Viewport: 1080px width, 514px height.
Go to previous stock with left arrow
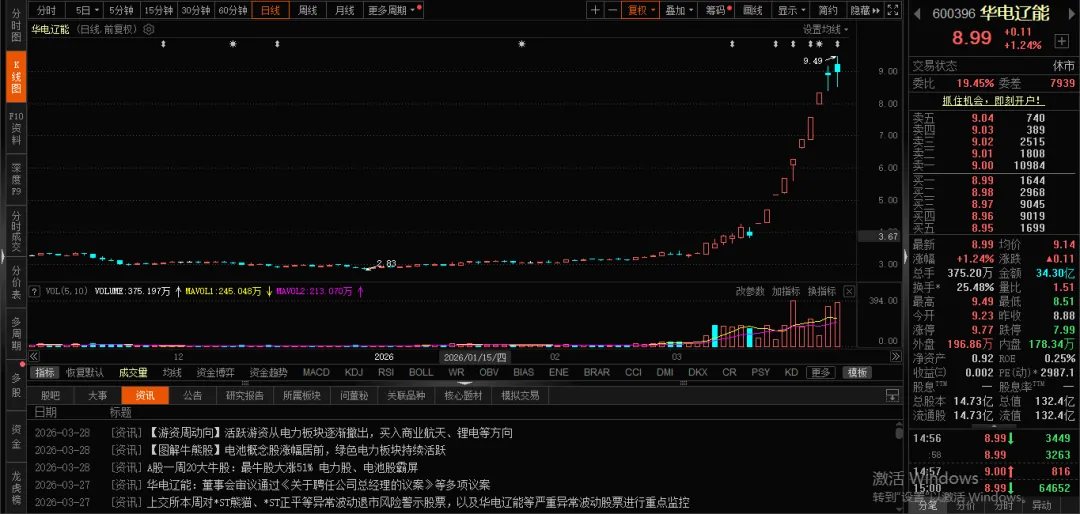(x=917, y=13)
